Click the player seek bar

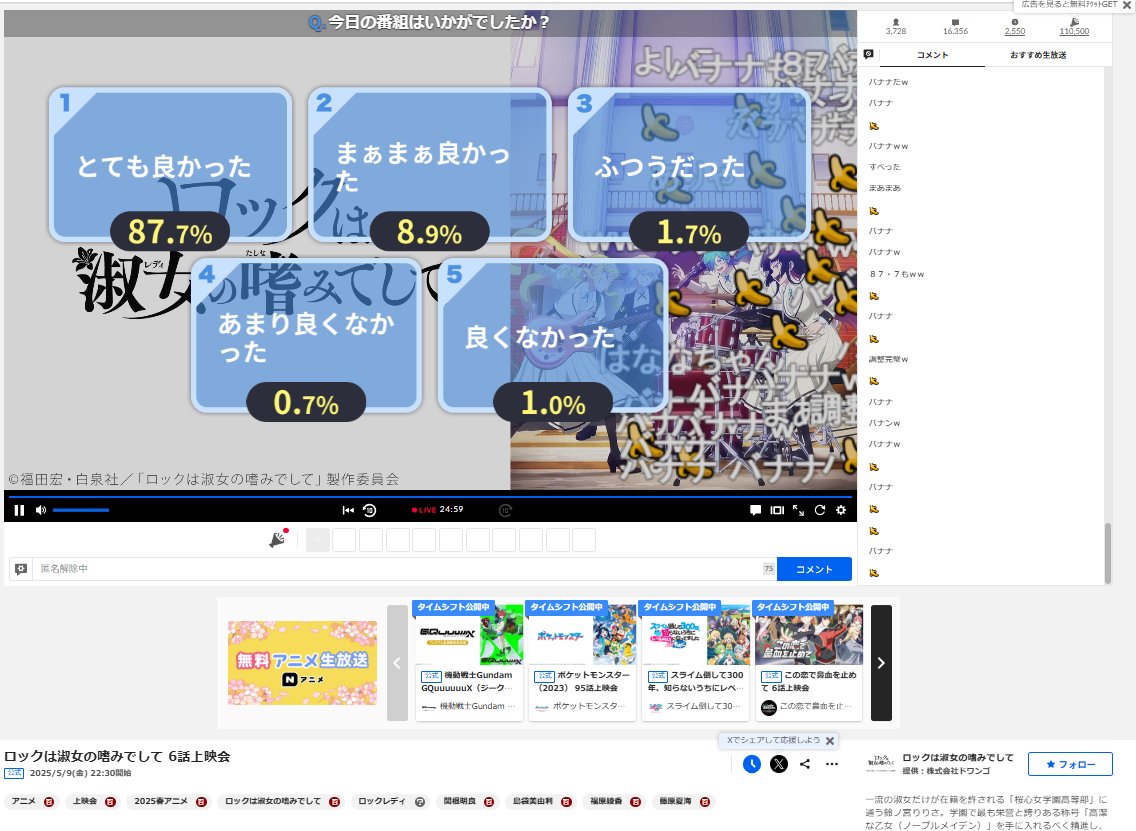(x=430, y=496)
